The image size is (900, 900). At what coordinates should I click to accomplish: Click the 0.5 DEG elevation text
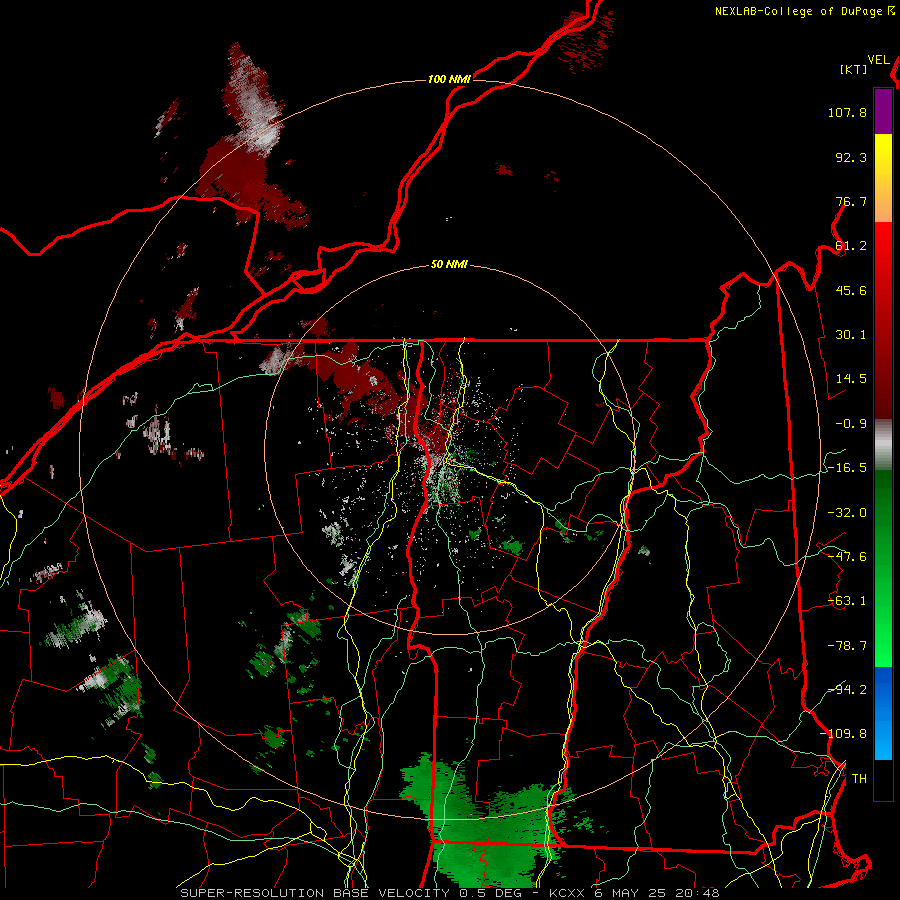[490, 893]
